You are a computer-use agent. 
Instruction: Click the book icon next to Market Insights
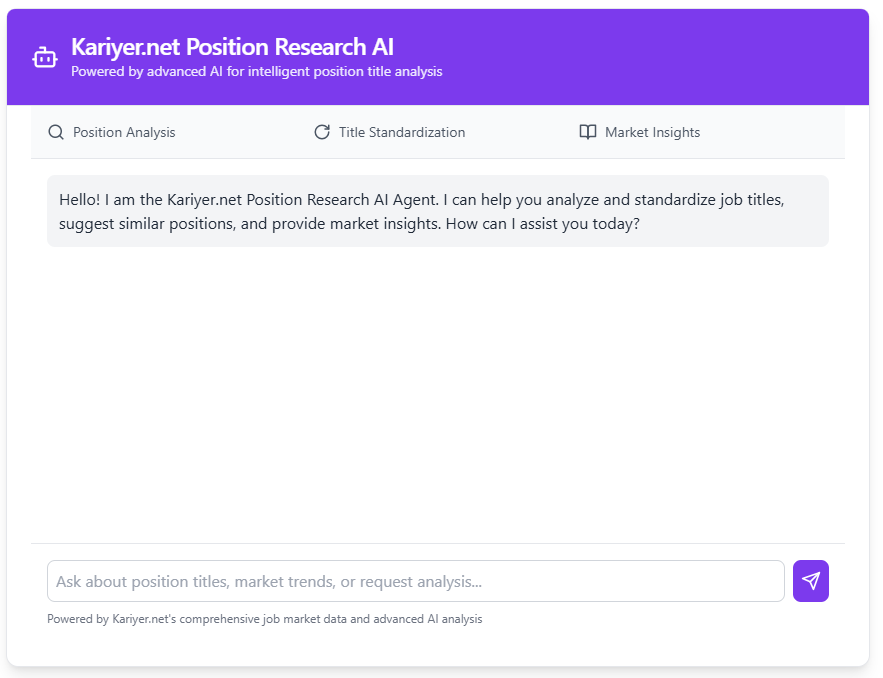(587, 131)
